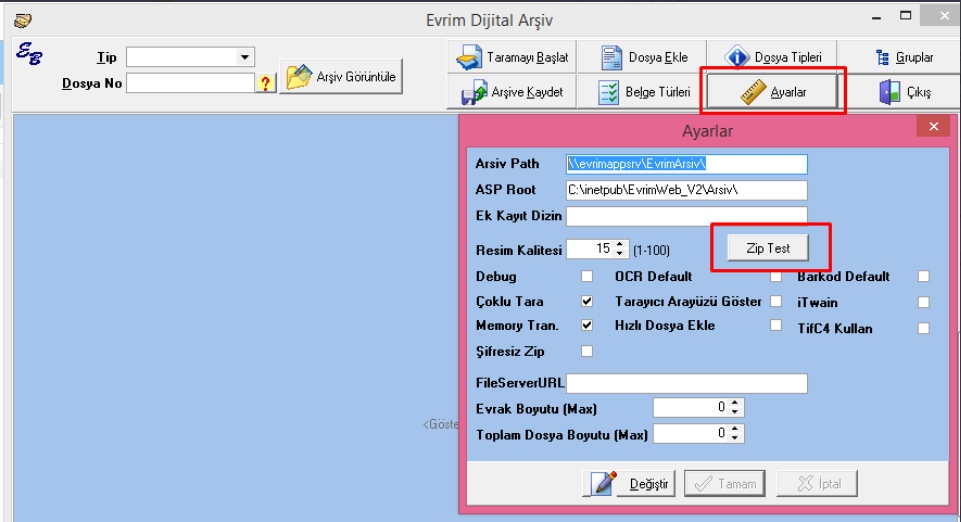Enable the Hızlı Dosya Ekle checkbox
Screen dimensions: 961x522
776,325
